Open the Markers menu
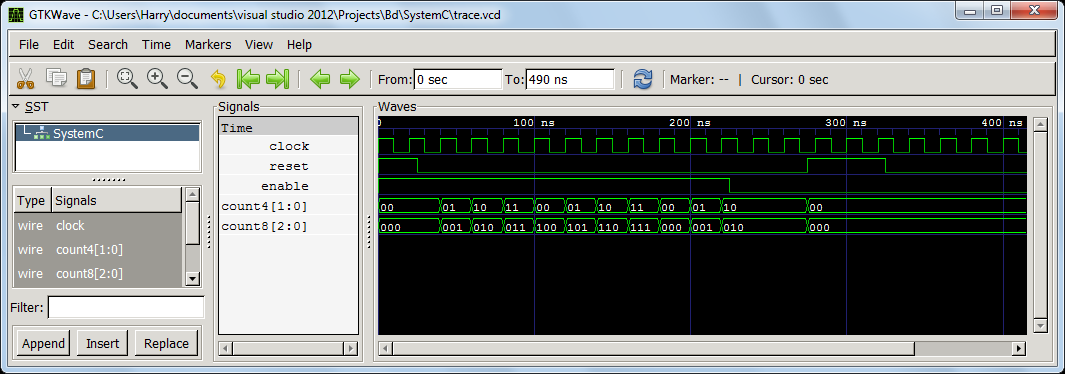Viewport: 1065px width, 374px height. pyautogui.click(x=208, y=45)
